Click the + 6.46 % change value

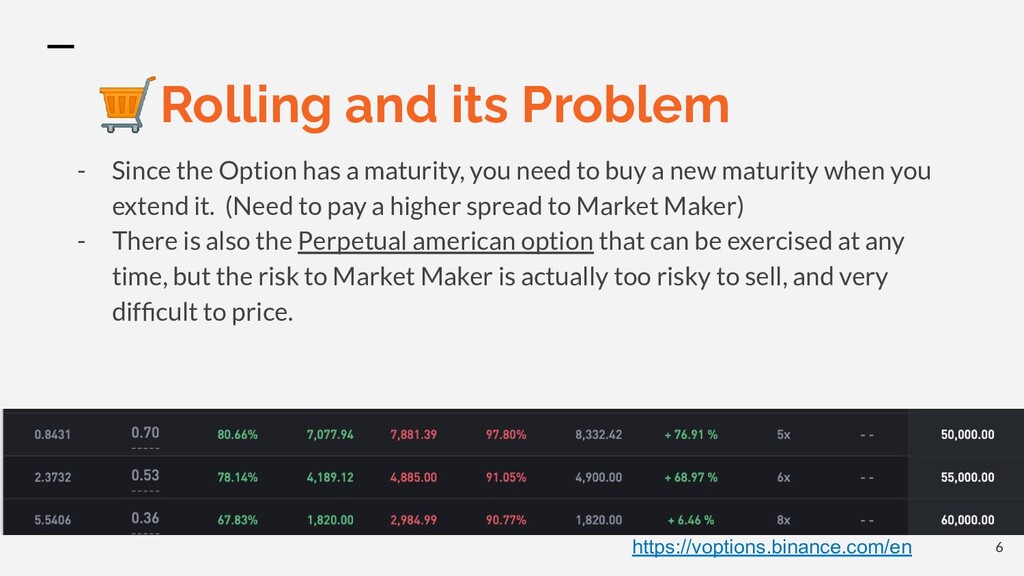click(x=693, y=520)
